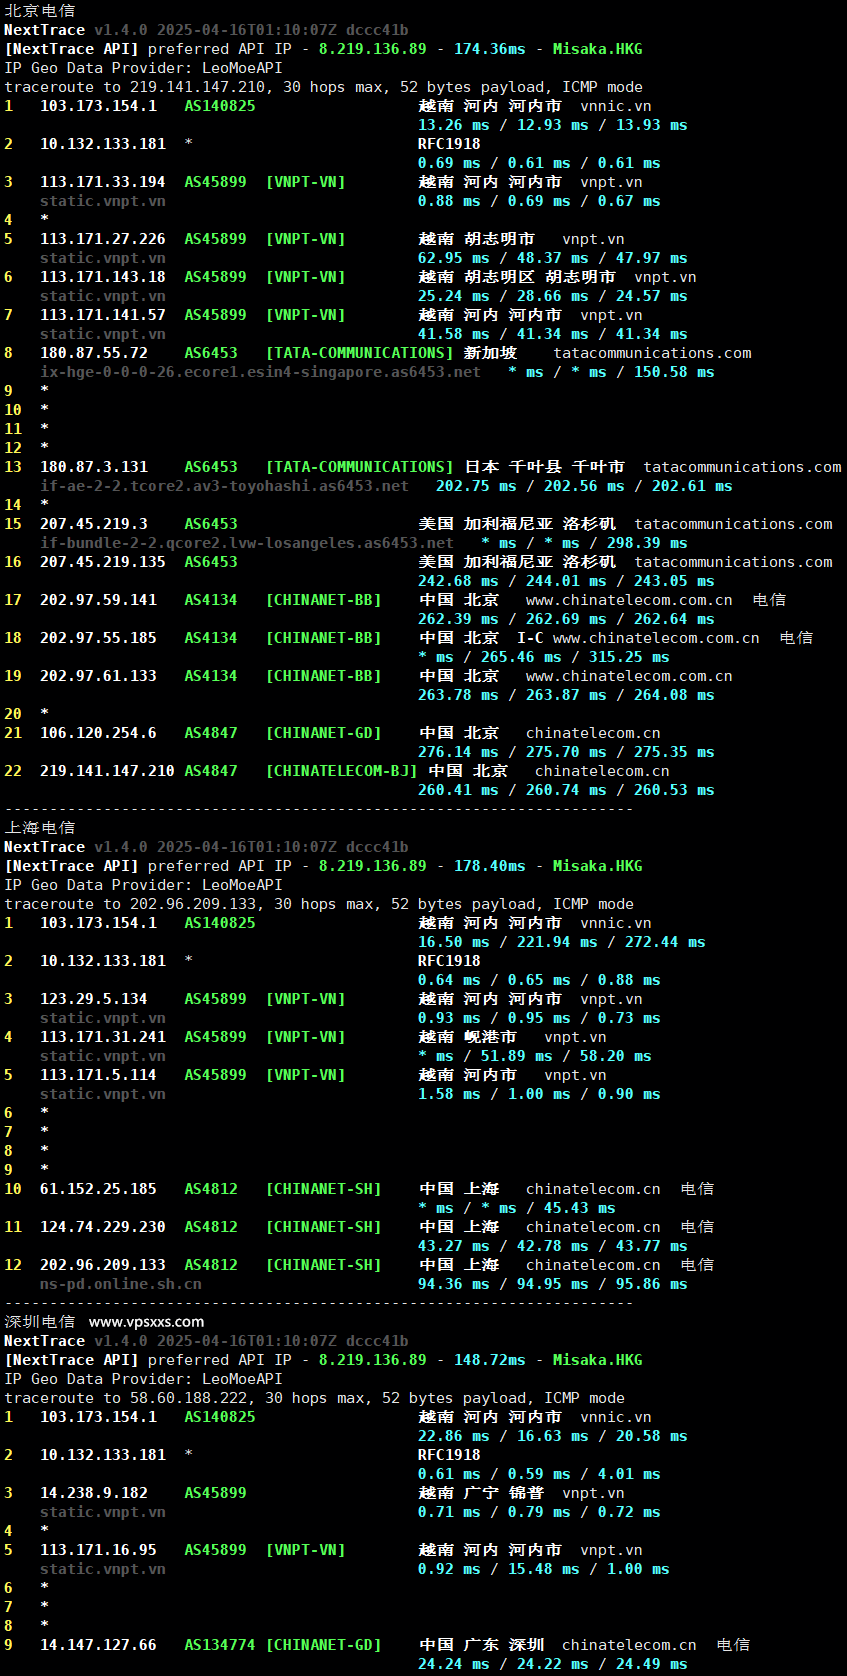Select the [CHINATELECOM-BJ] tag
Image resolution: width=847 pixels, height=1676 pixels.
point(341,771)
